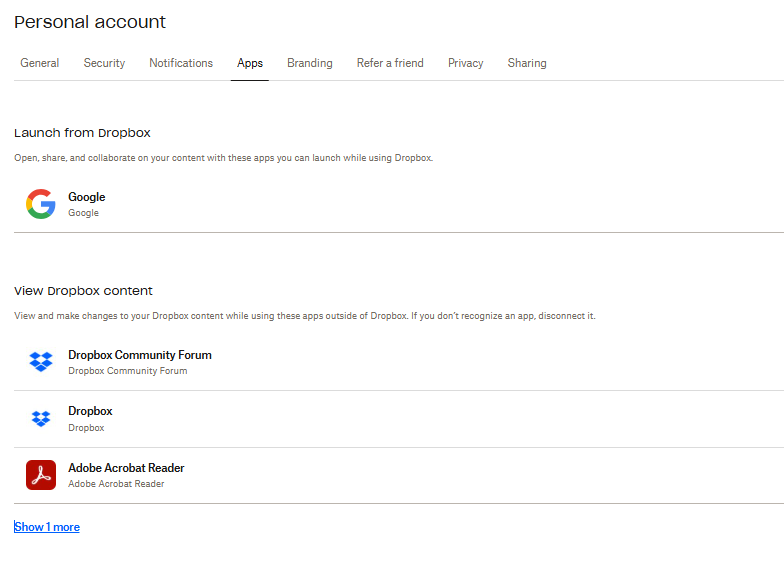Click the Launch from Dropbox section heading

tap(82, 133)
